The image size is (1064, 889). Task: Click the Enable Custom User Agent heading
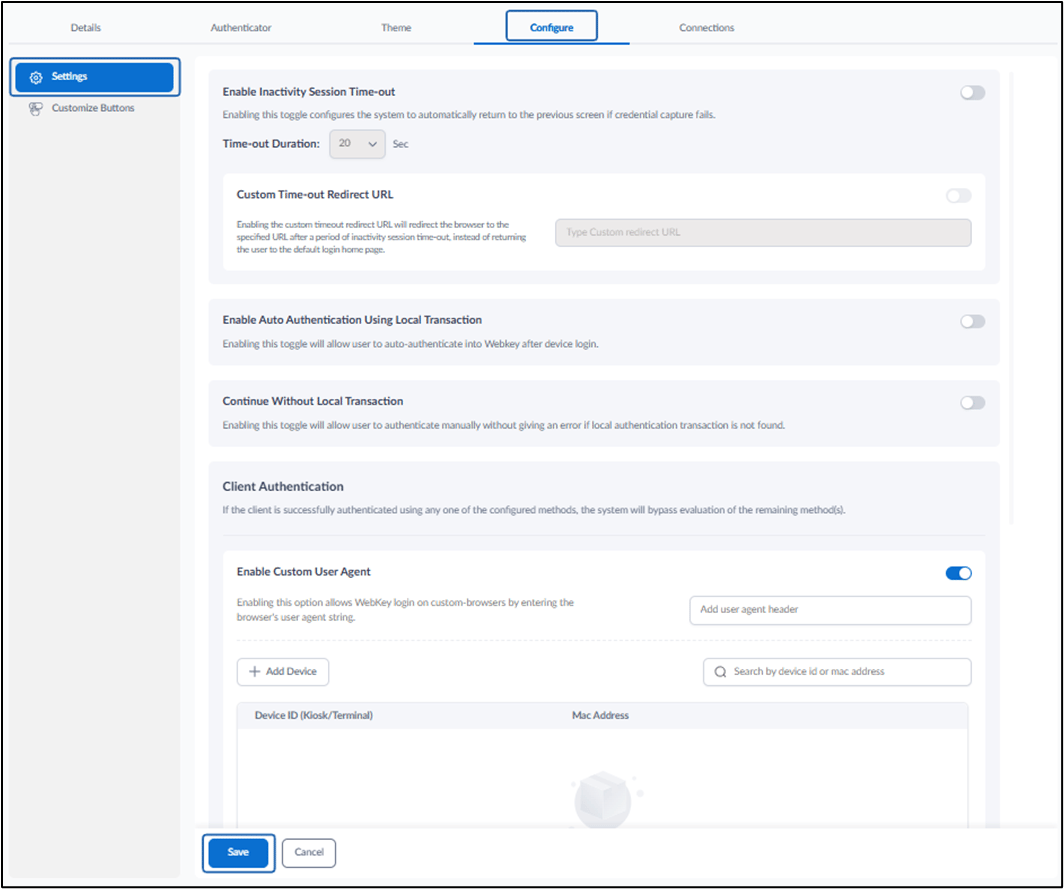coord(303,571)
